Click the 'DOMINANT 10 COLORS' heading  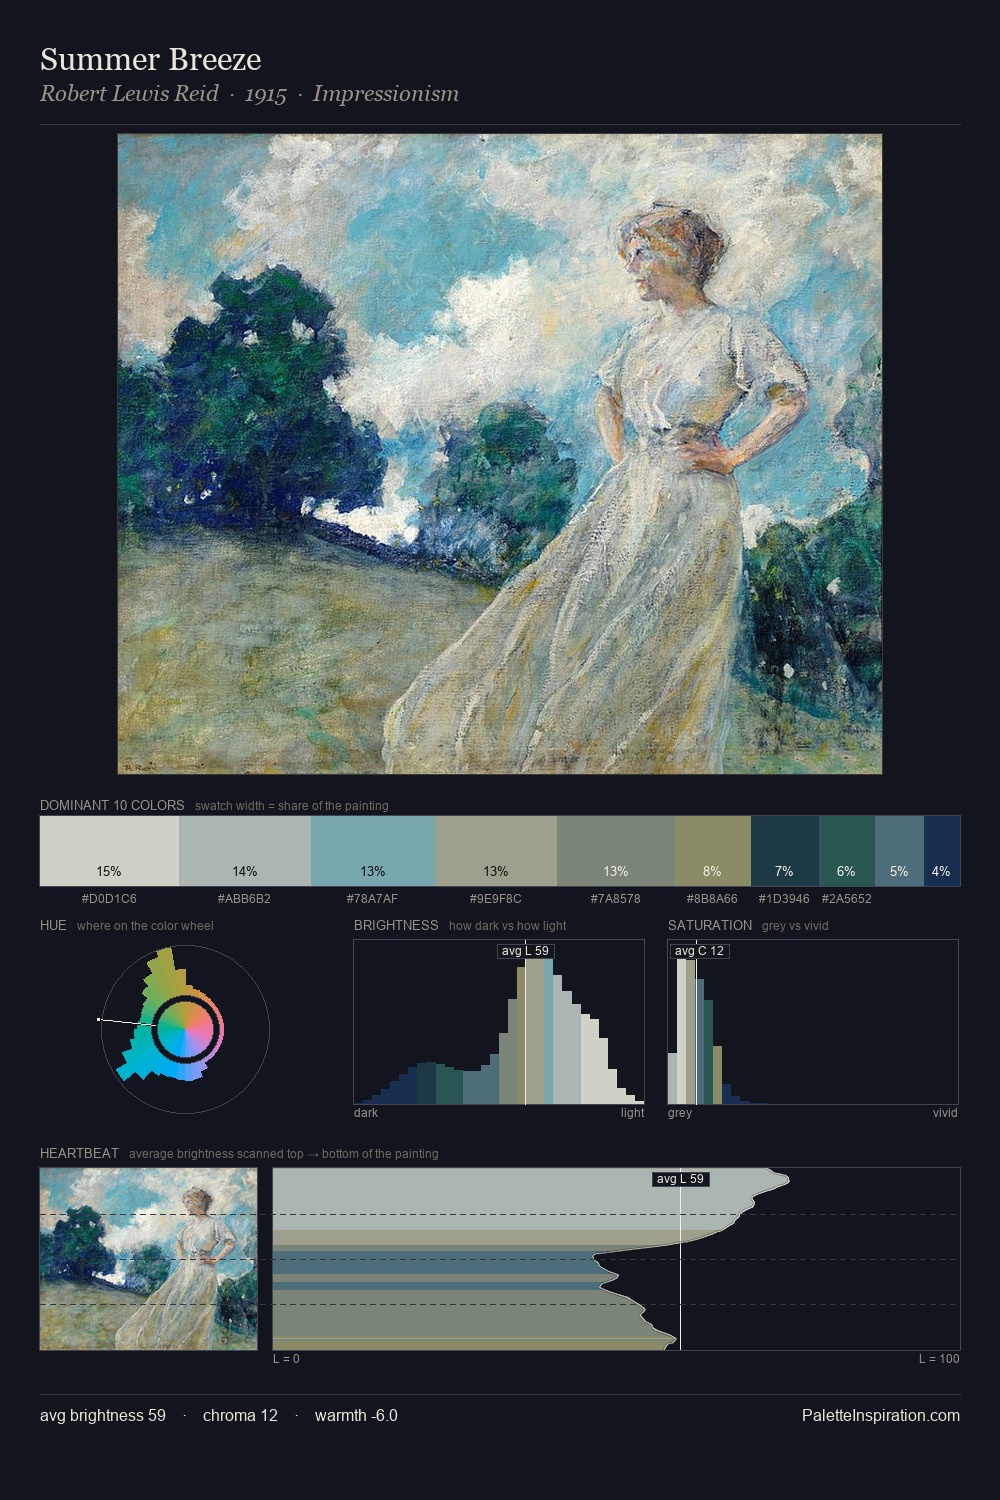pos(112,805)
